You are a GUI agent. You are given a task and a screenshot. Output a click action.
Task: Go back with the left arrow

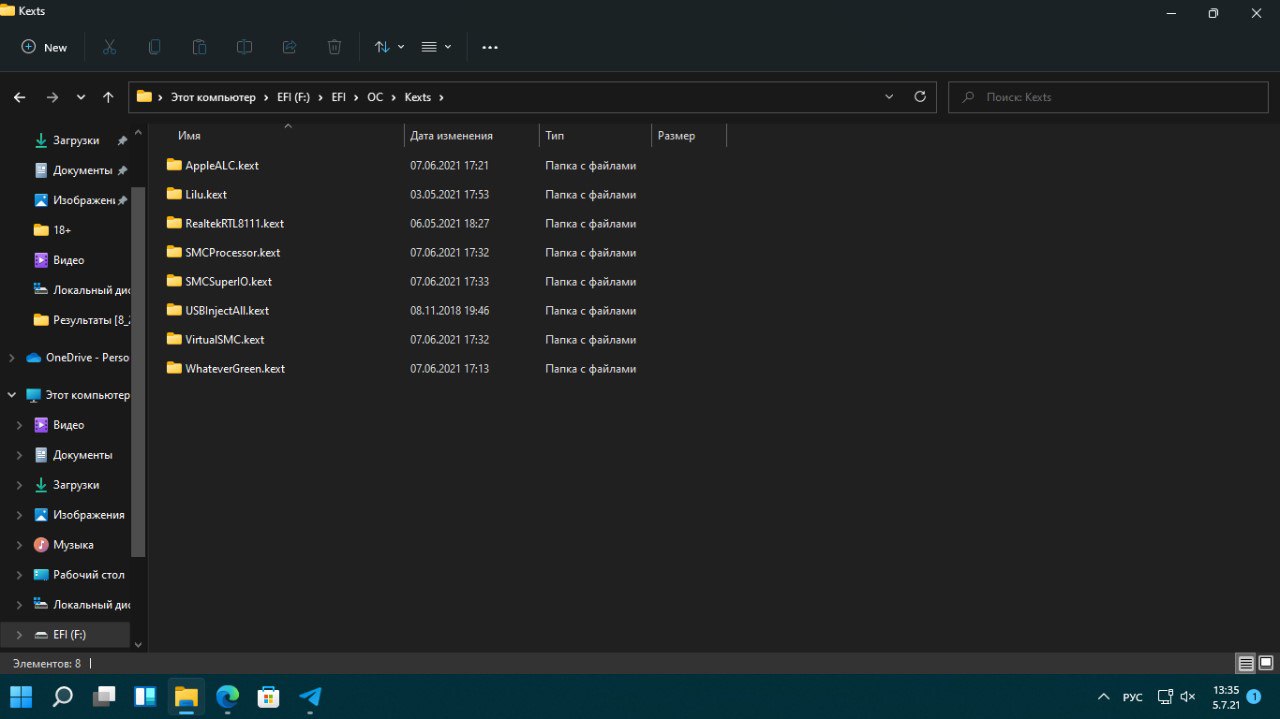(20, 97)
